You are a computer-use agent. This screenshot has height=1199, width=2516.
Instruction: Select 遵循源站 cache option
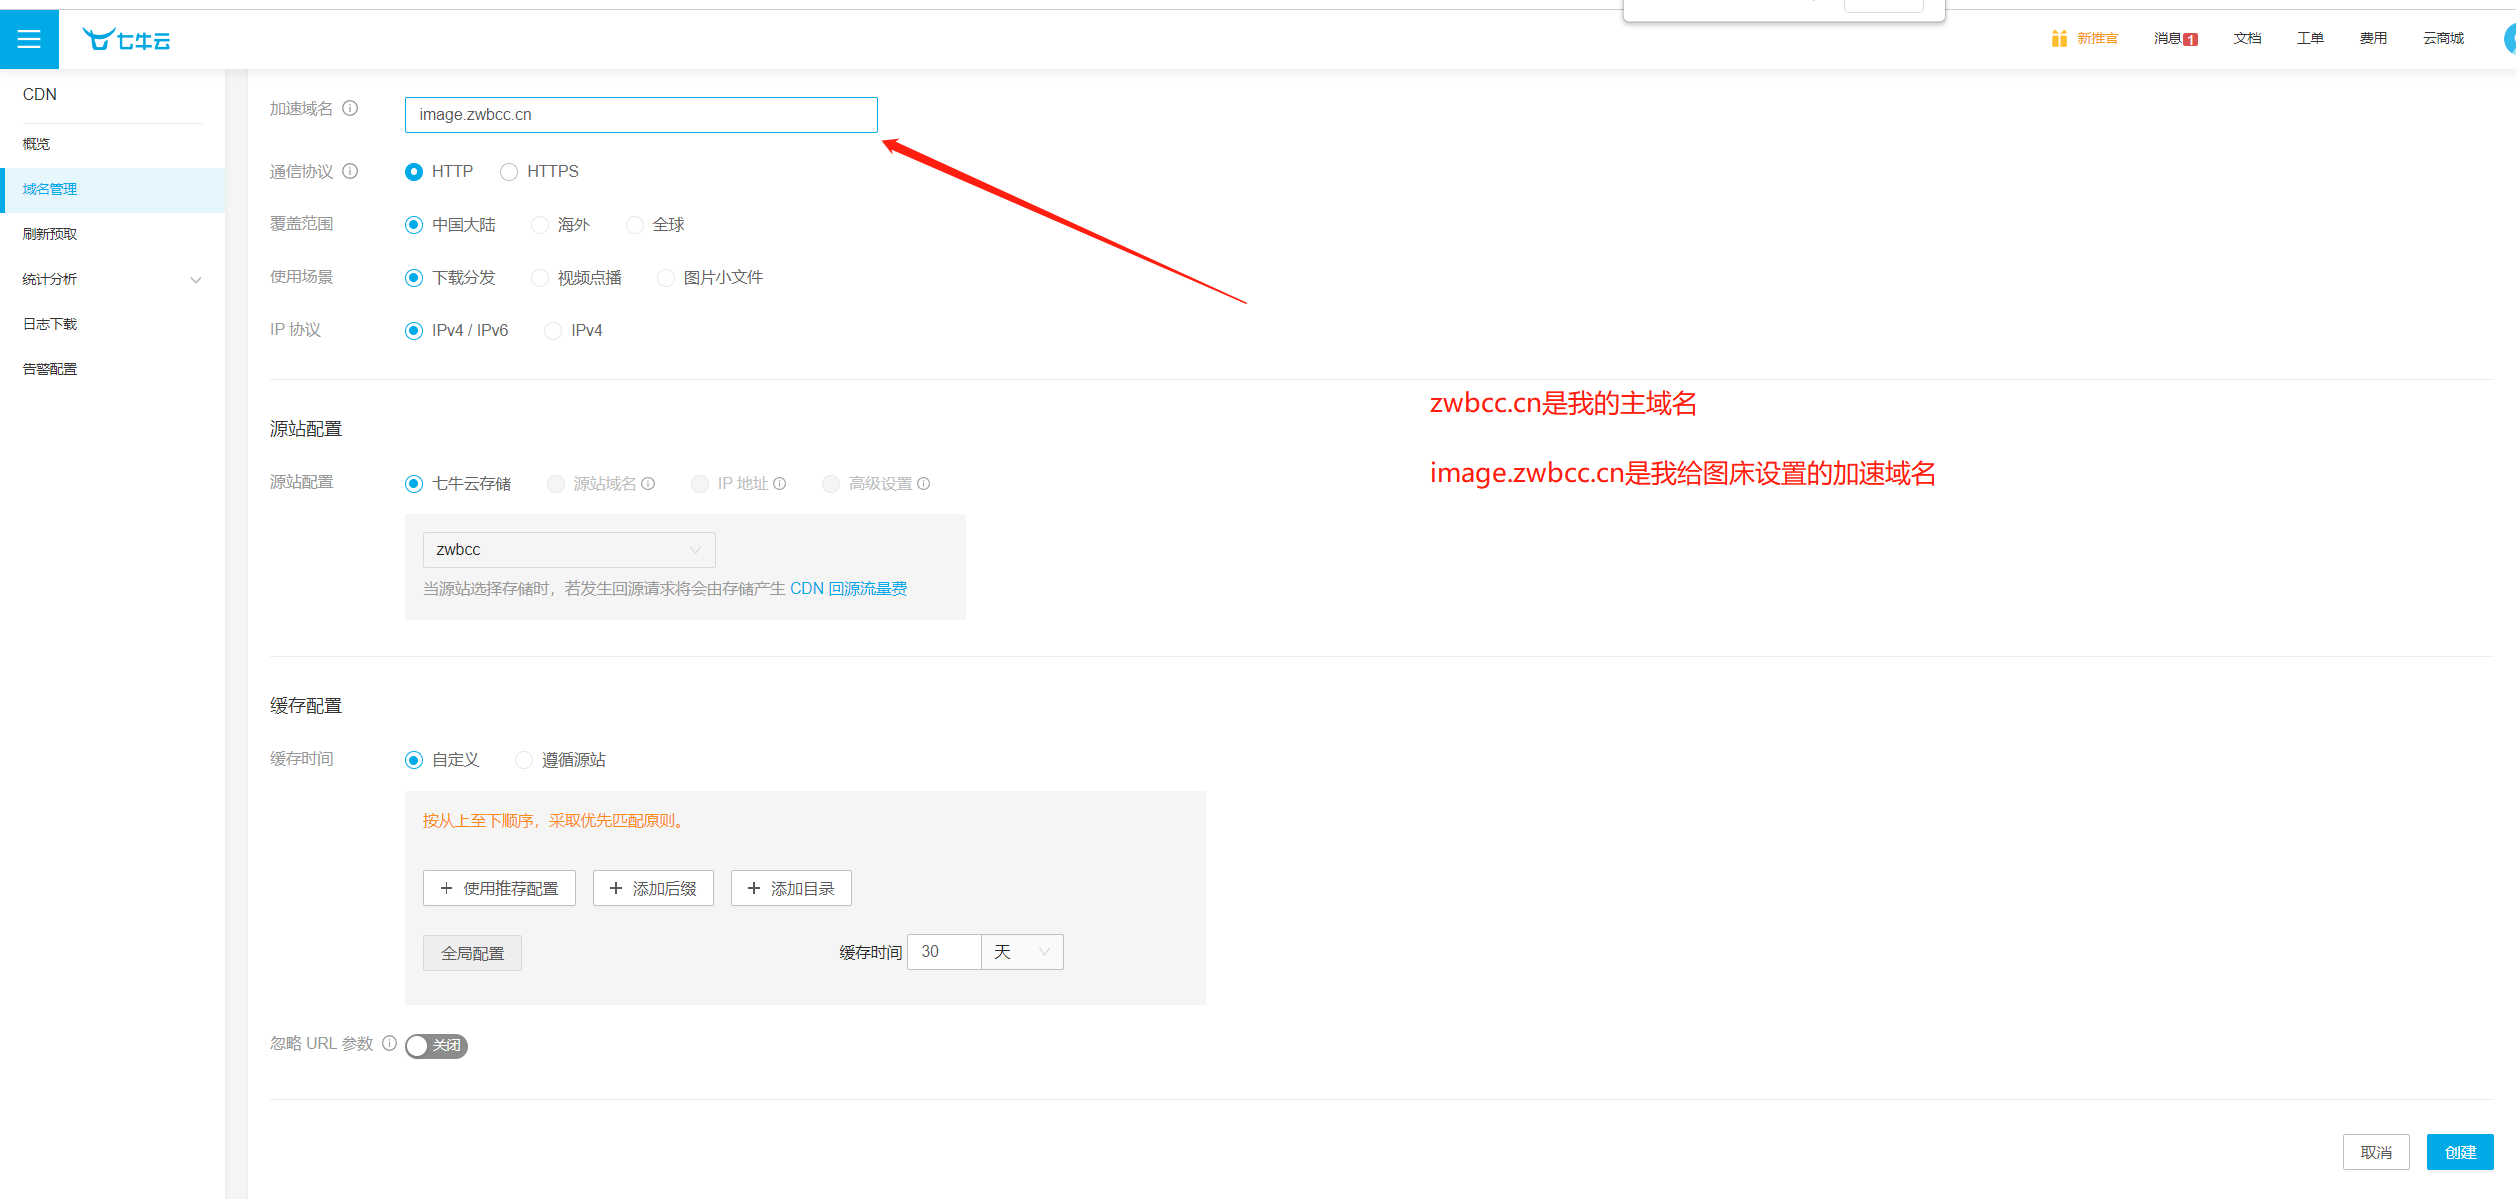tap(524, 760)
